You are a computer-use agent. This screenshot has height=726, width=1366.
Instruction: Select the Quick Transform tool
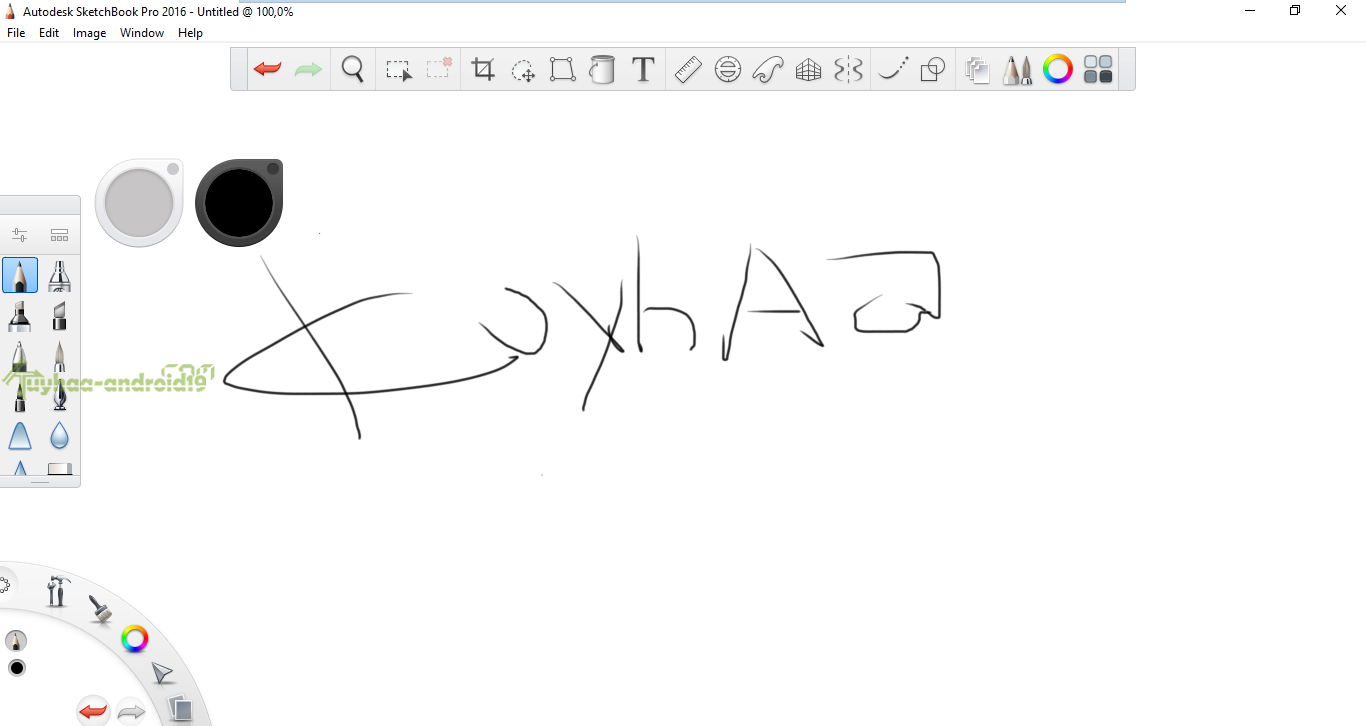[x=523, y=70]
